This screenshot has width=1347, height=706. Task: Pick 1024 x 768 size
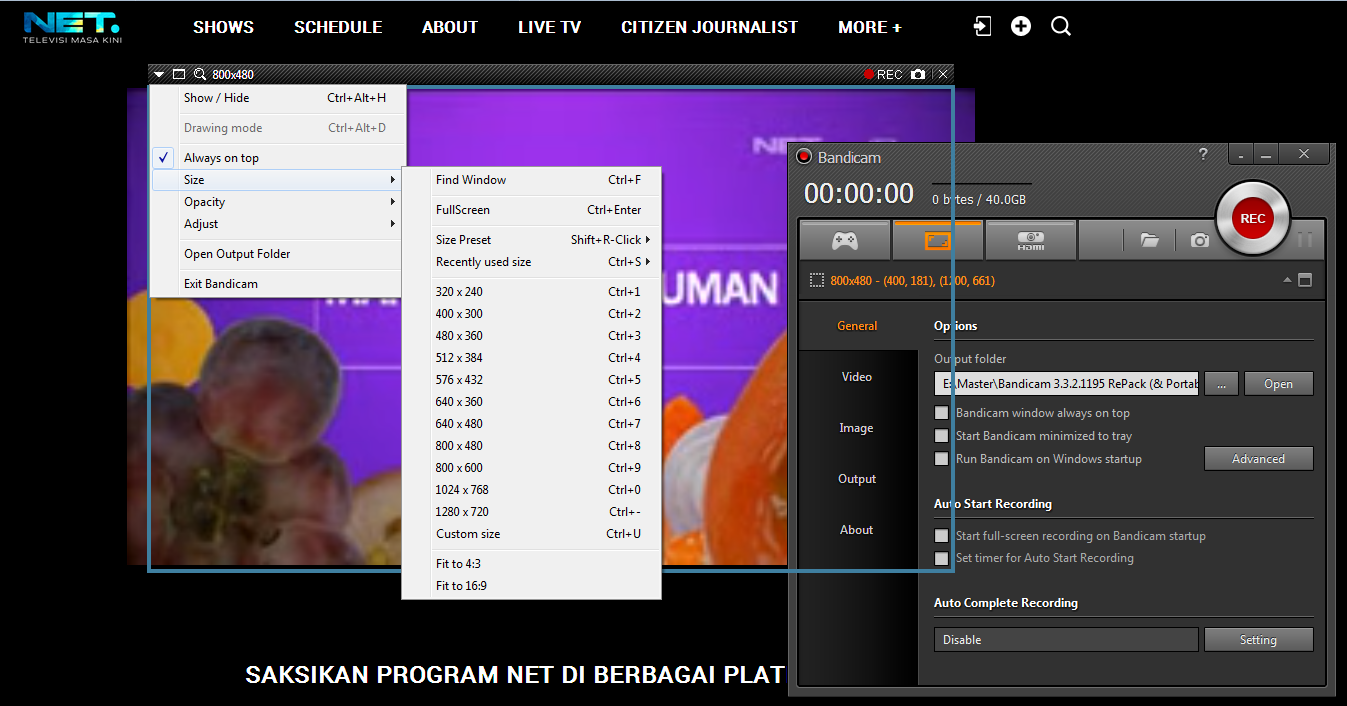[x=531, y=490]
